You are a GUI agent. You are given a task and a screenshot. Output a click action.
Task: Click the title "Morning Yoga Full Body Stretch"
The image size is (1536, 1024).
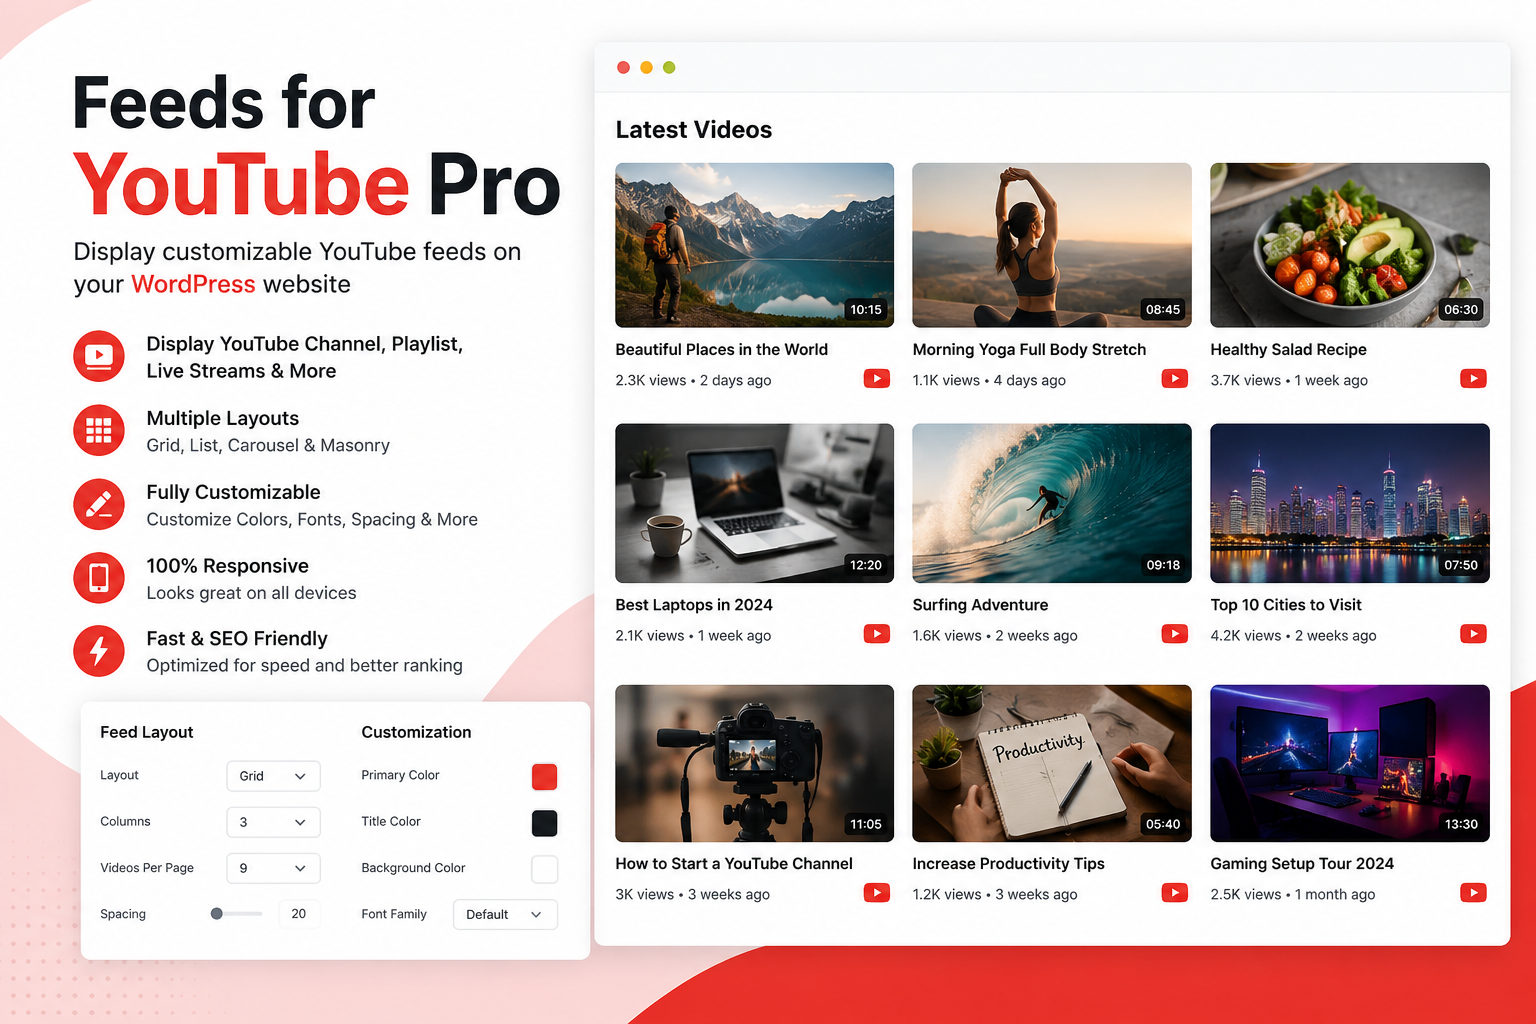(x=1029, y=349)
